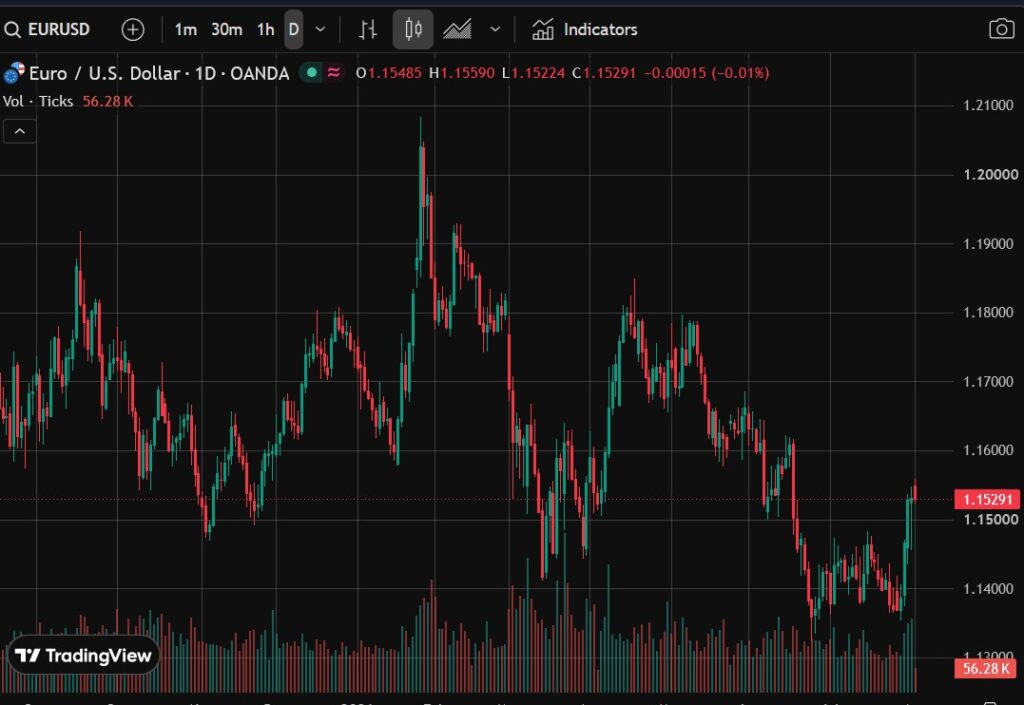Switch to the area chart style
The image size is (1024, 705).
point(457,29)
